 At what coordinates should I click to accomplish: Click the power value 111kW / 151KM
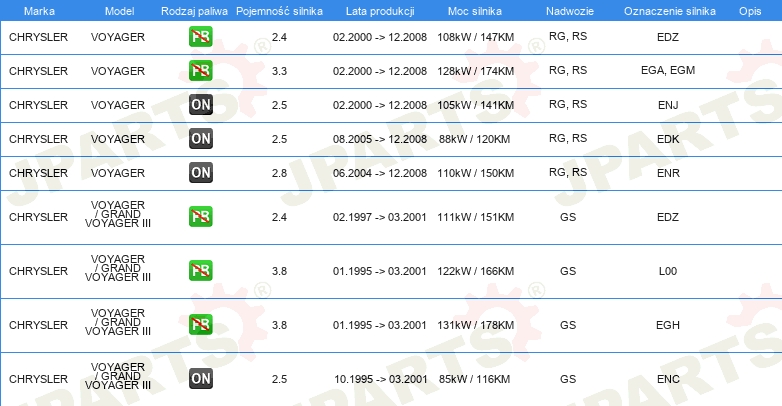pos(475,217)
